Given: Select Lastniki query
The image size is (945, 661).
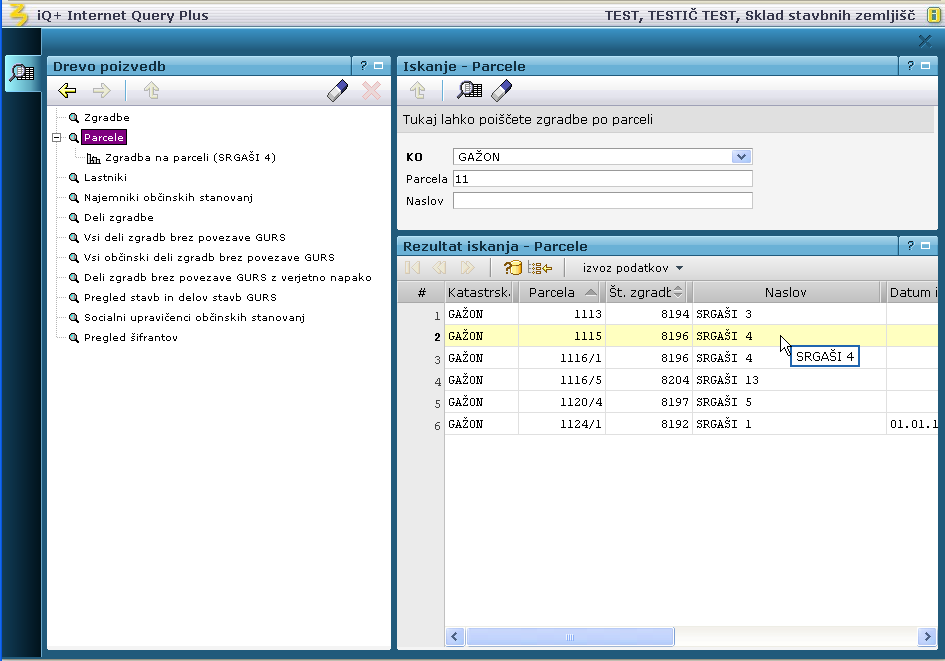Looking at the screenshot, I should (105, 177).
